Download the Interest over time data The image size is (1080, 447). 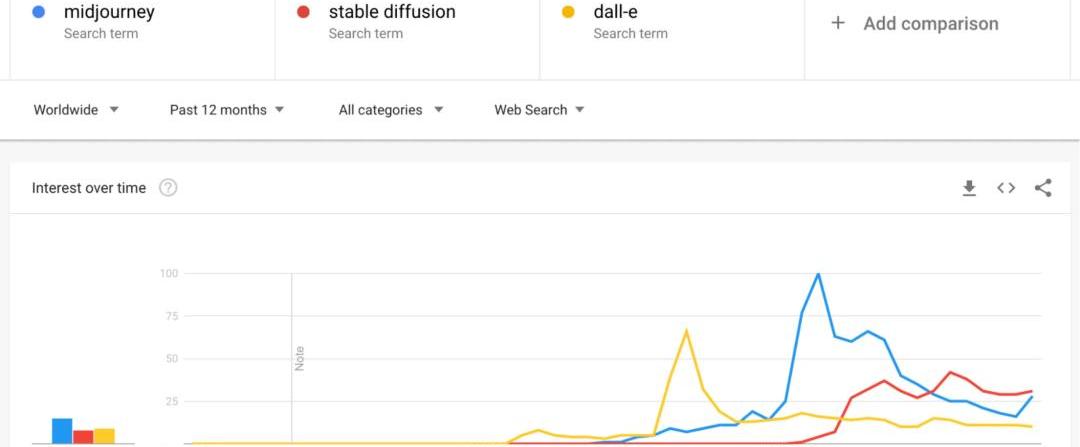[968, 188]
